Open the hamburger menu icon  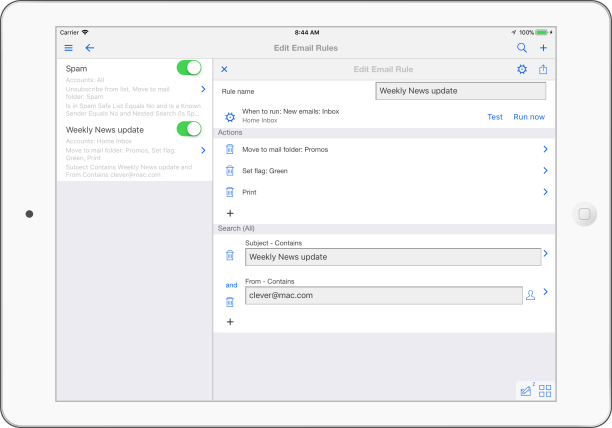point(68,48)
